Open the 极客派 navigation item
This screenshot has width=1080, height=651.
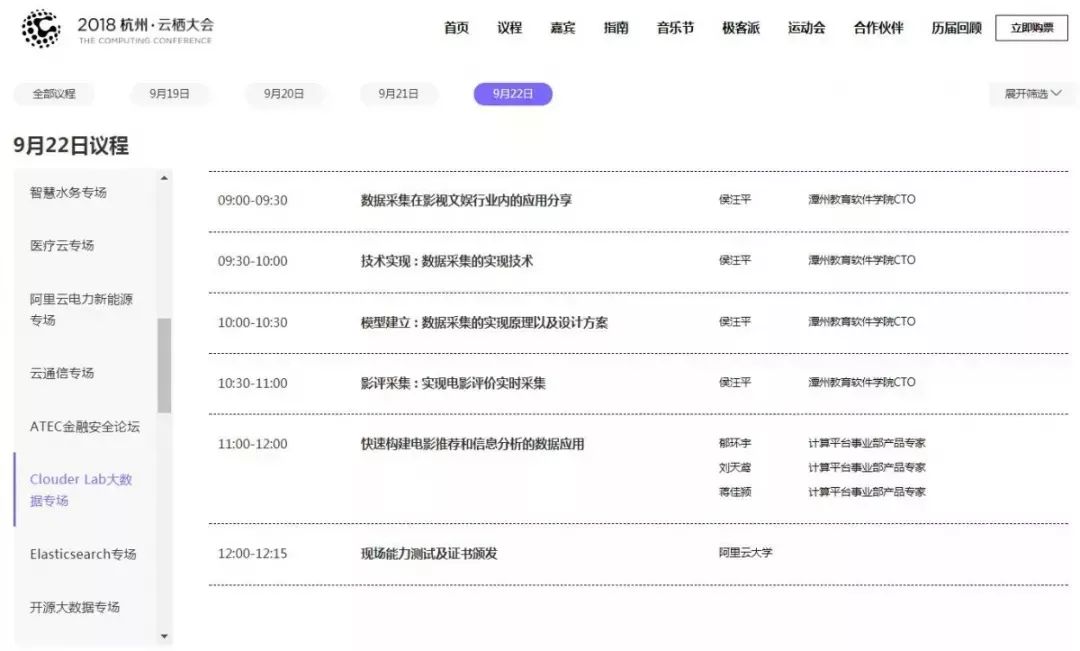(x=740, y=28)
